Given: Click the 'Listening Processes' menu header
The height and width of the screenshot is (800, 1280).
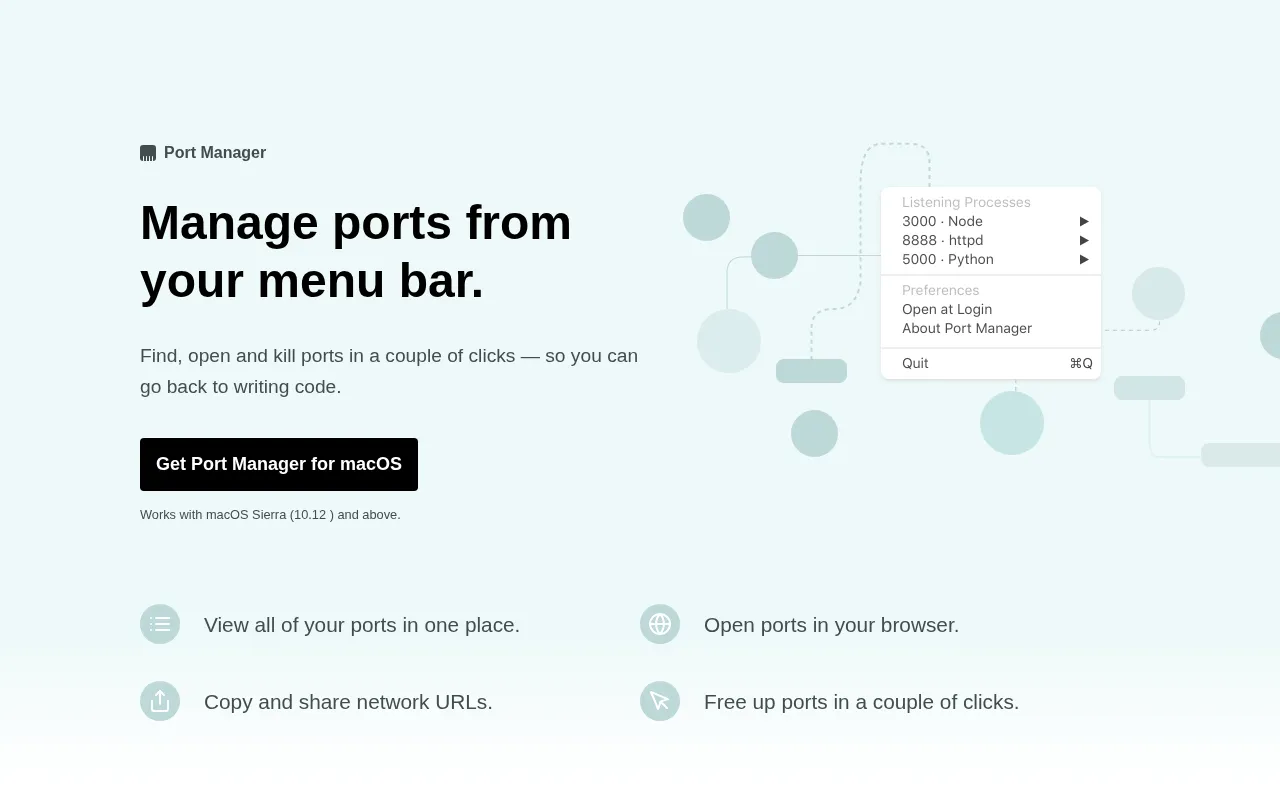Looking at the screenshot, I should (x=966, y=202).
